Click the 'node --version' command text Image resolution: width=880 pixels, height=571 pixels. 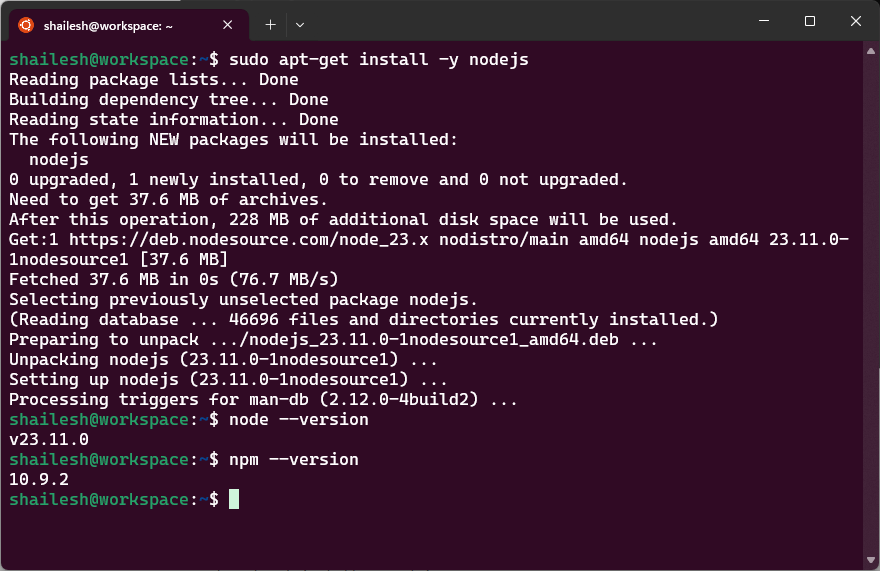299,419
